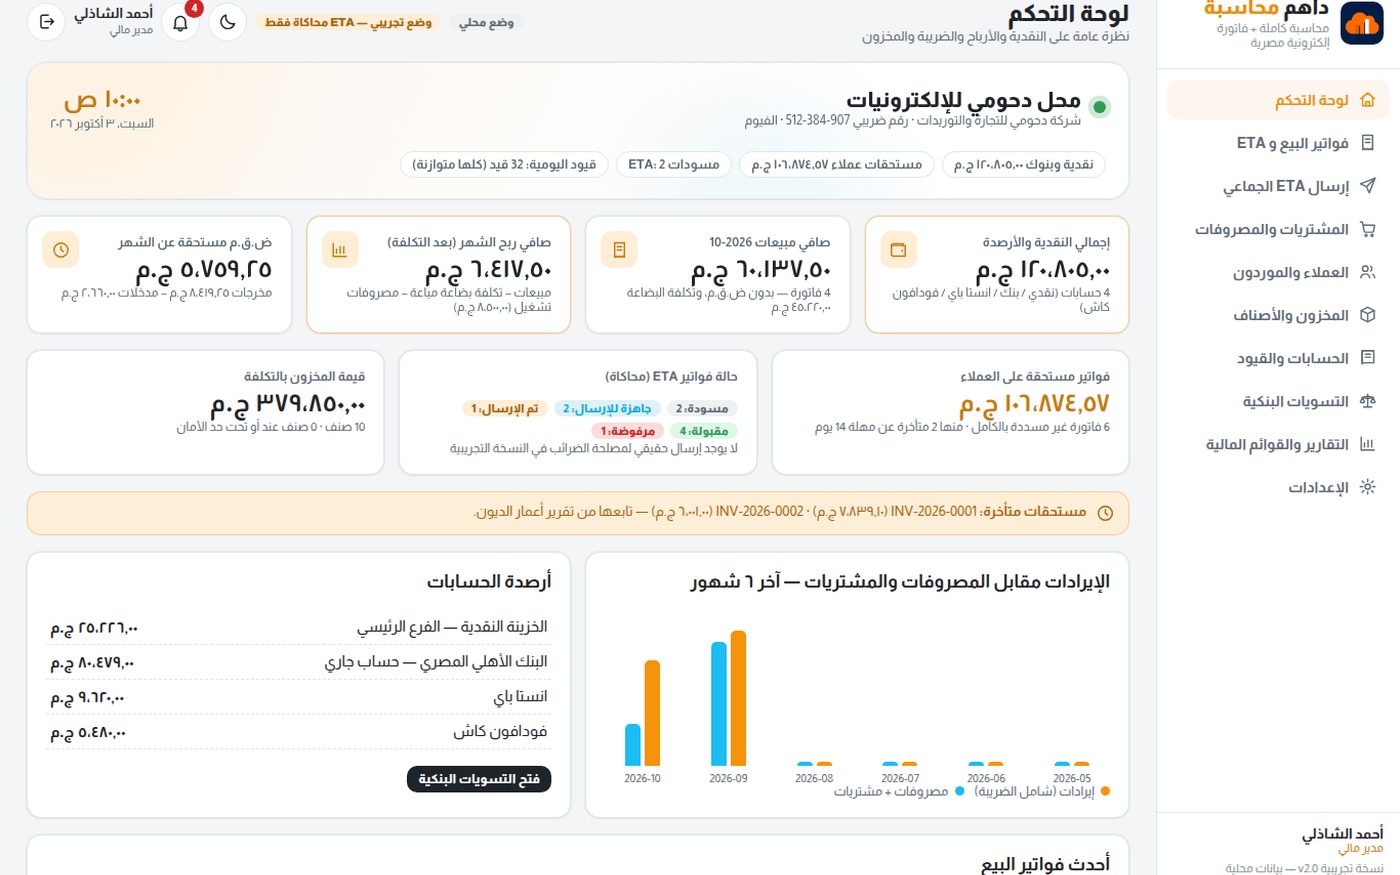
Task: Click أحدث فواتير البيع heading
Action: (1045, 864)
